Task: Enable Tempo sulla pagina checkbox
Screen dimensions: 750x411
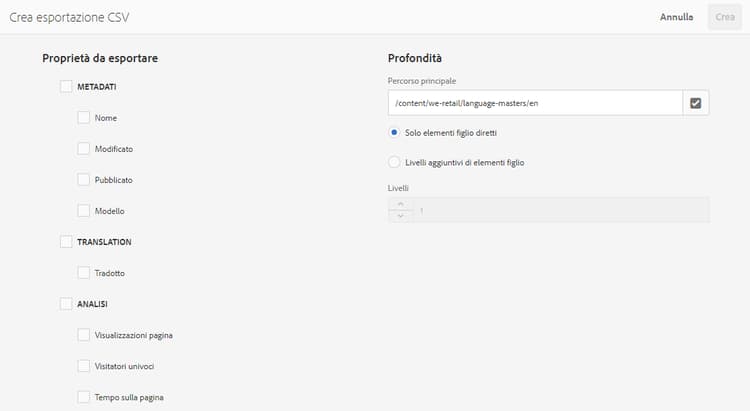Action: pos(84,397)
